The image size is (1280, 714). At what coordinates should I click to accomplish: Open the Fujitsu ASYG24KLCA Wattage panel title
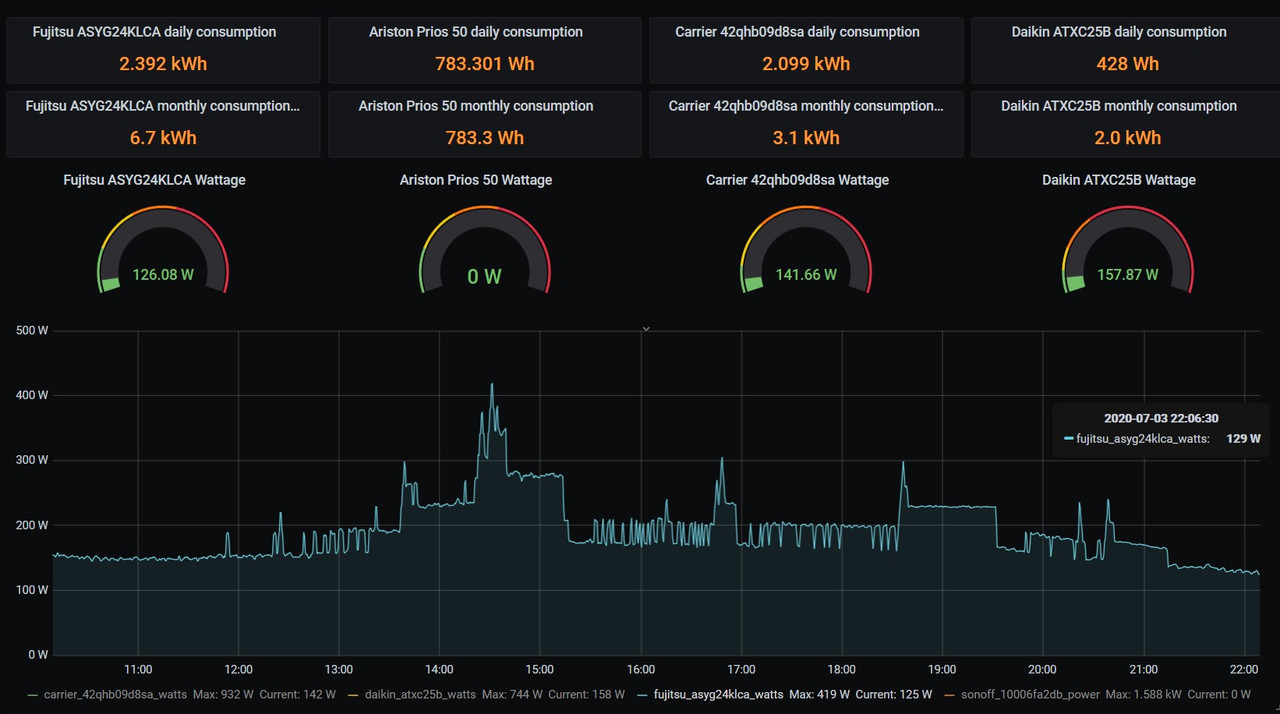click(154, 180)
